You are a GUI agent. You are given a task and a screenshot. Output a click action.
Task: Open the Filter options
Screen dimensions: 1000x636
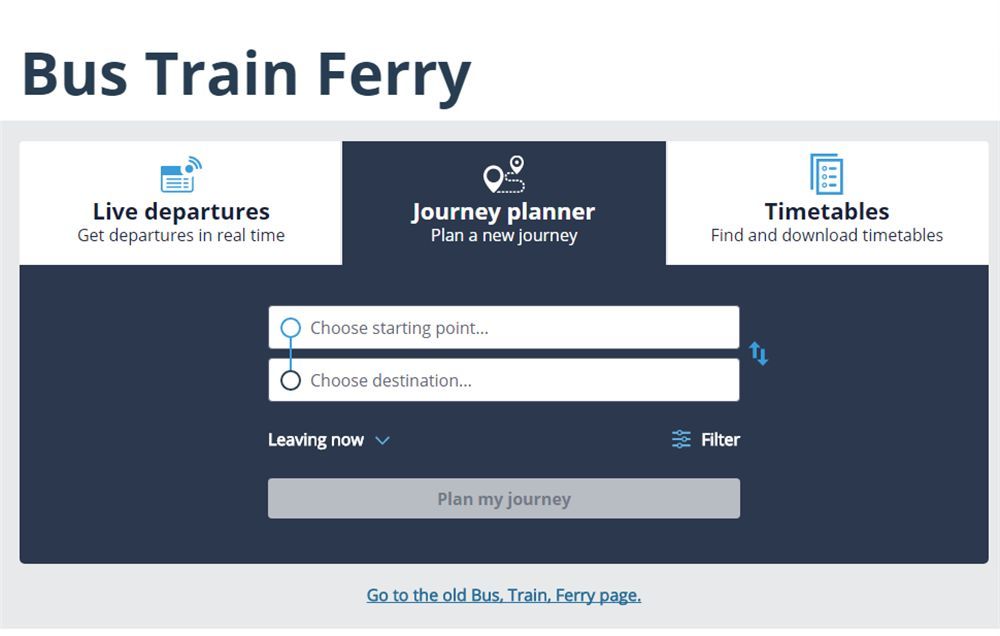(705, 440)
